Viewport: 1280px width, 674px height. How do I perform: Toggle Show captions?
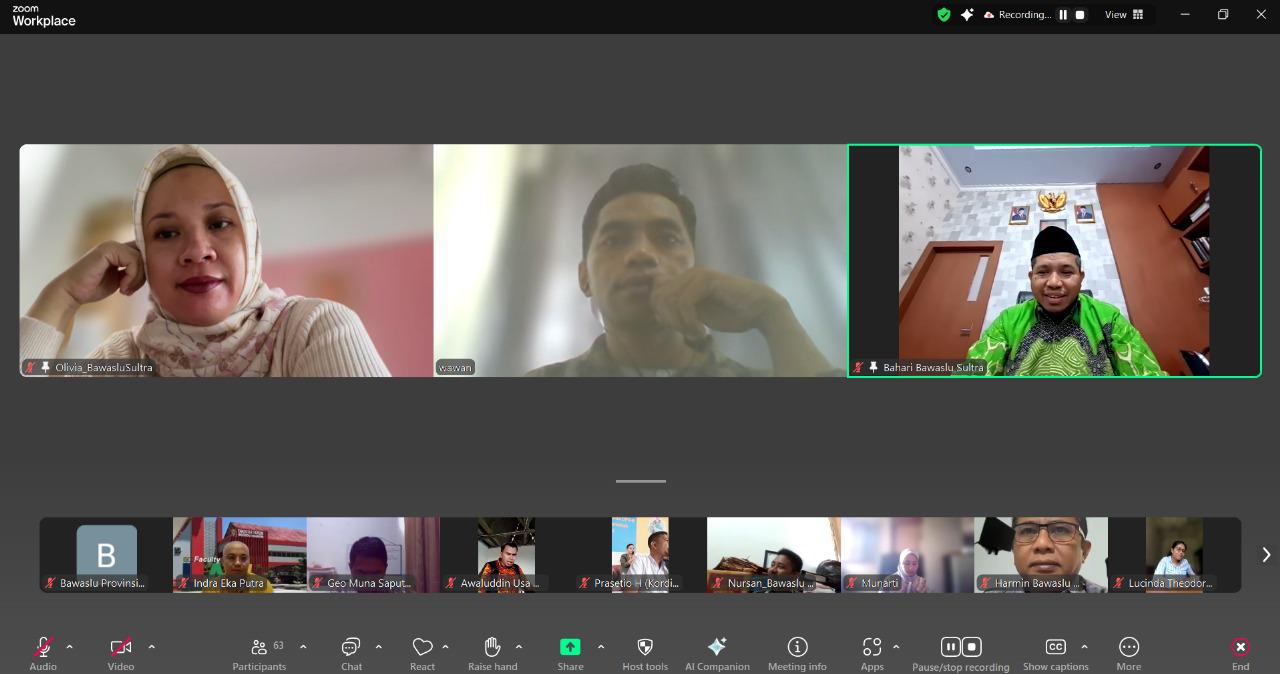1055,648
